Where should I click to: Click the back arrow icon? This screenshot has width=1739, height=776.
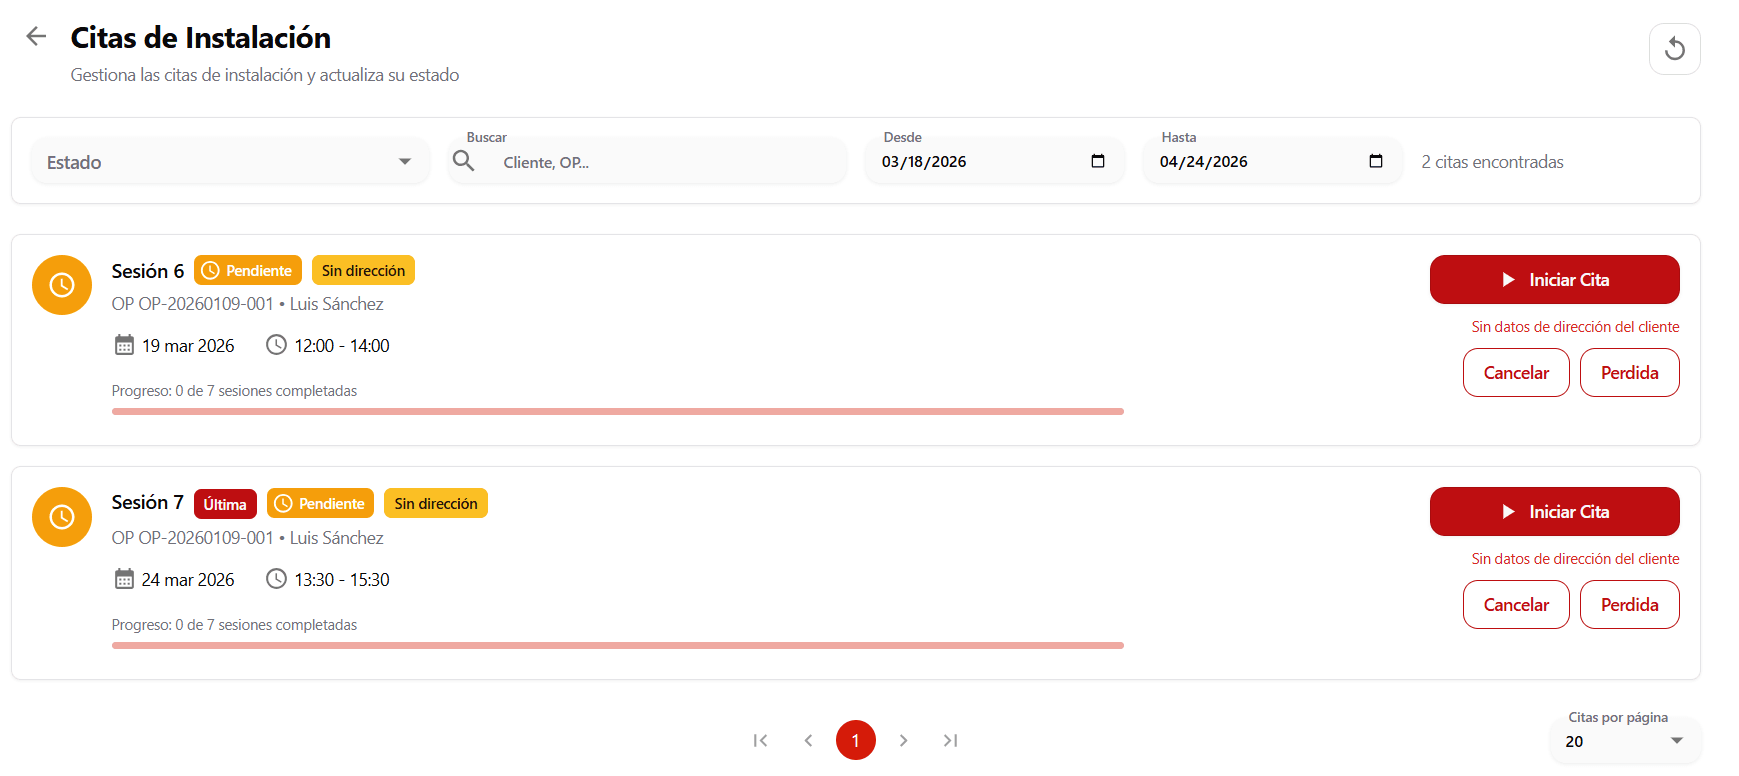tap(36, 37)
